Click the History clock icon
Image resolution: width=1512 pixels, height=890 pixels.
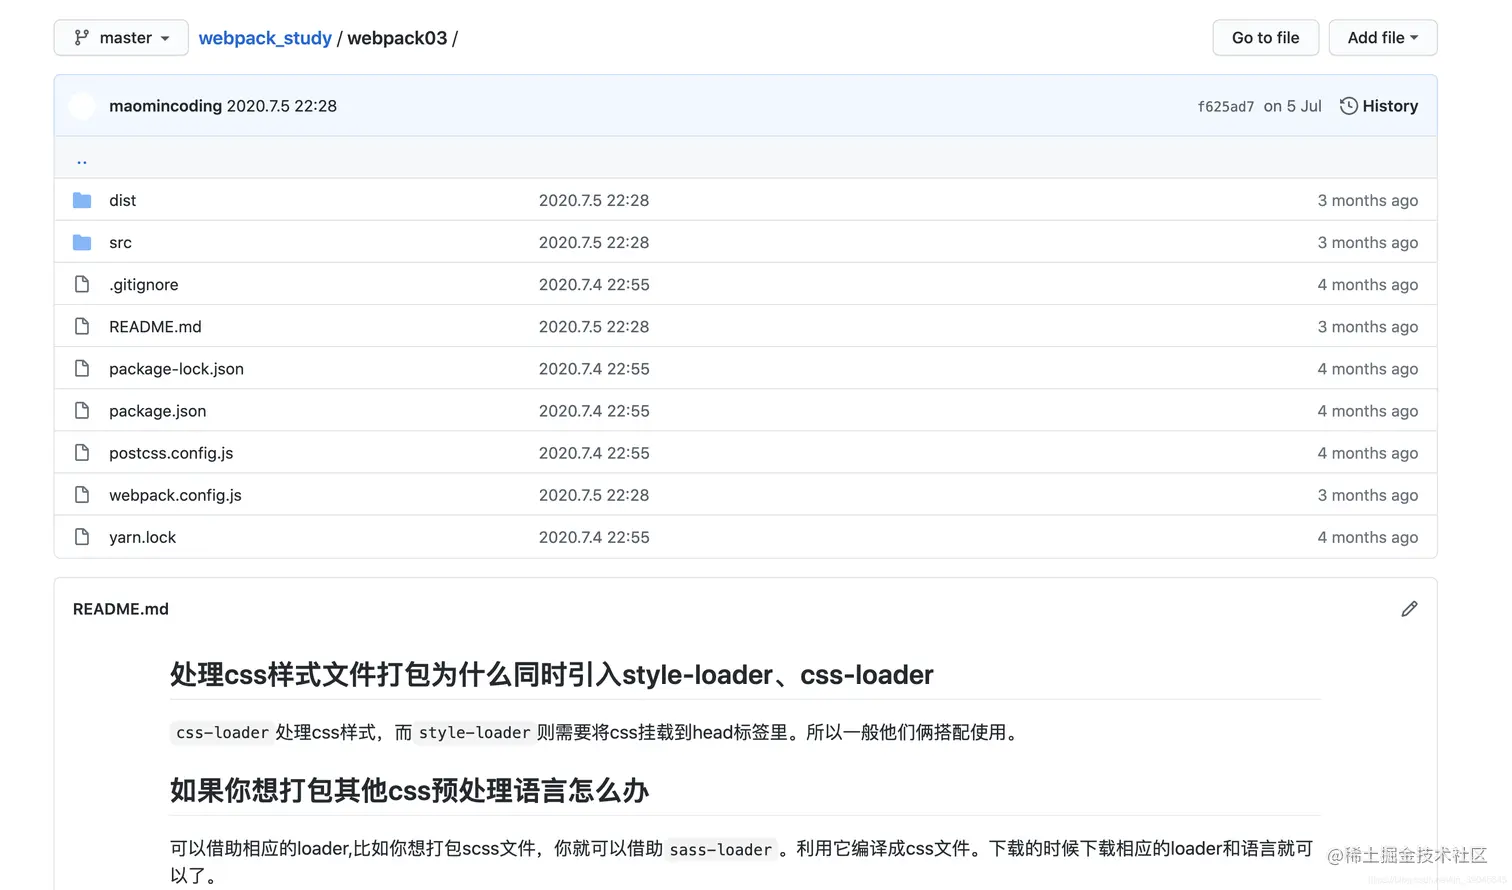1349,106
